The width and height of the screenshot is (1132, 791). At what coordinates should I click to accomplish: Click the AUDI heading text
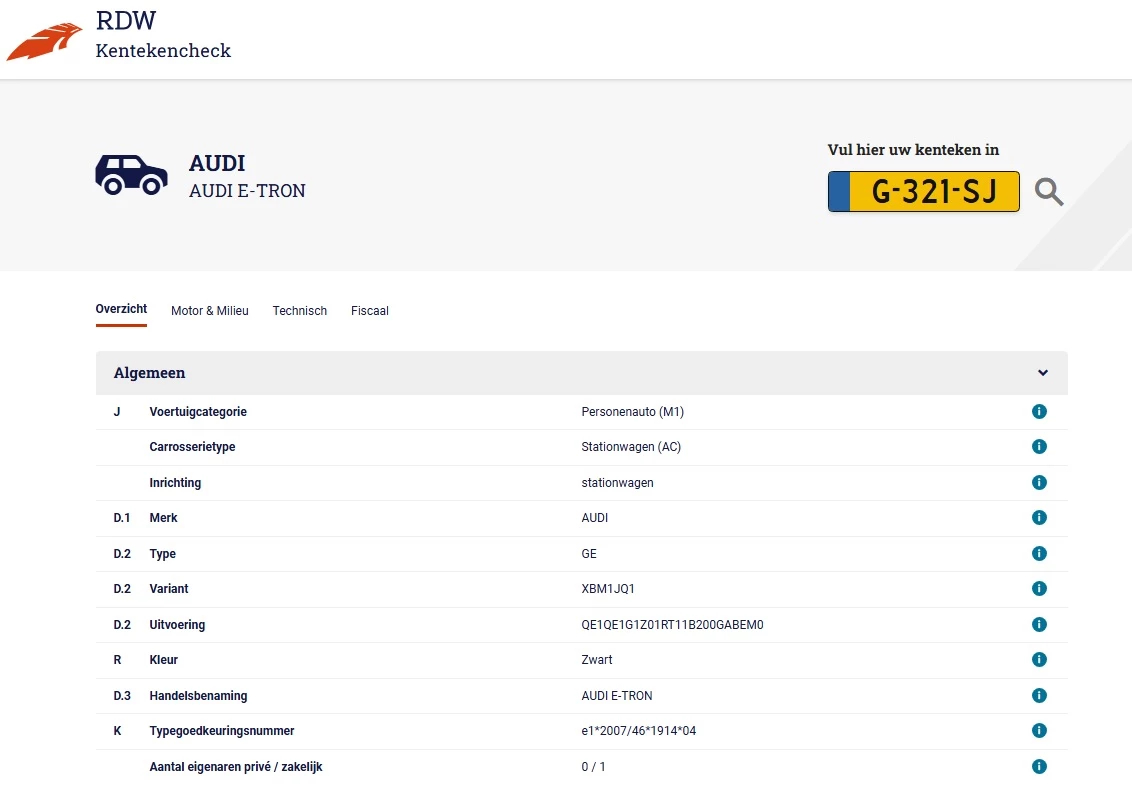[x=217, y=163]
